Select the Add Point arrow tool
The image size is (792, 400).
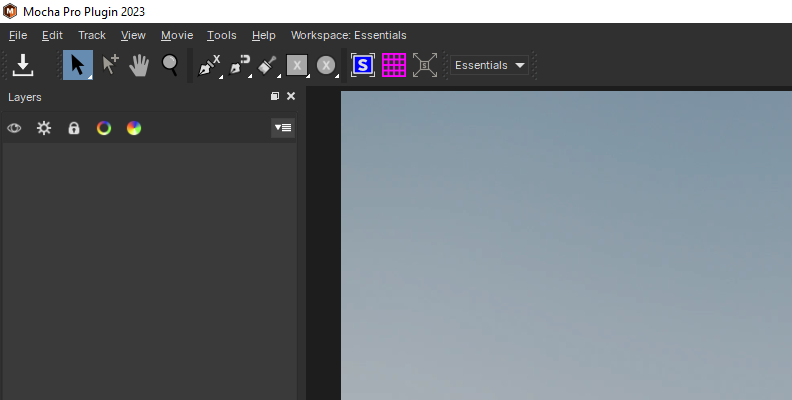[110, 65]
